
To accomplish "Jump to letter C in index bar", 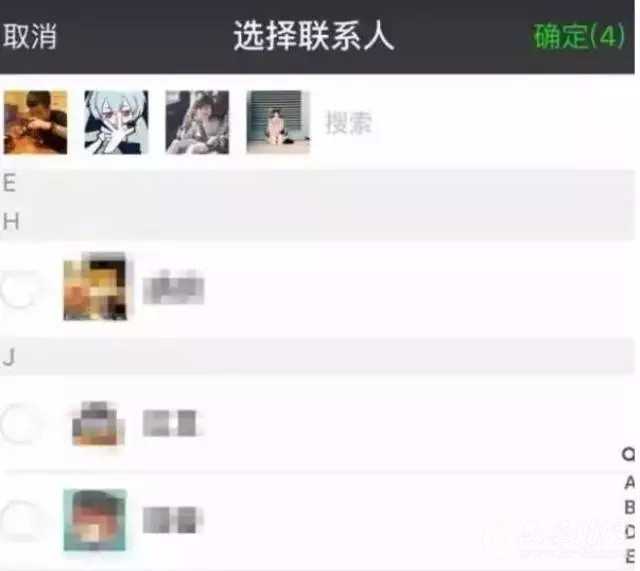I will coord(629,531).
